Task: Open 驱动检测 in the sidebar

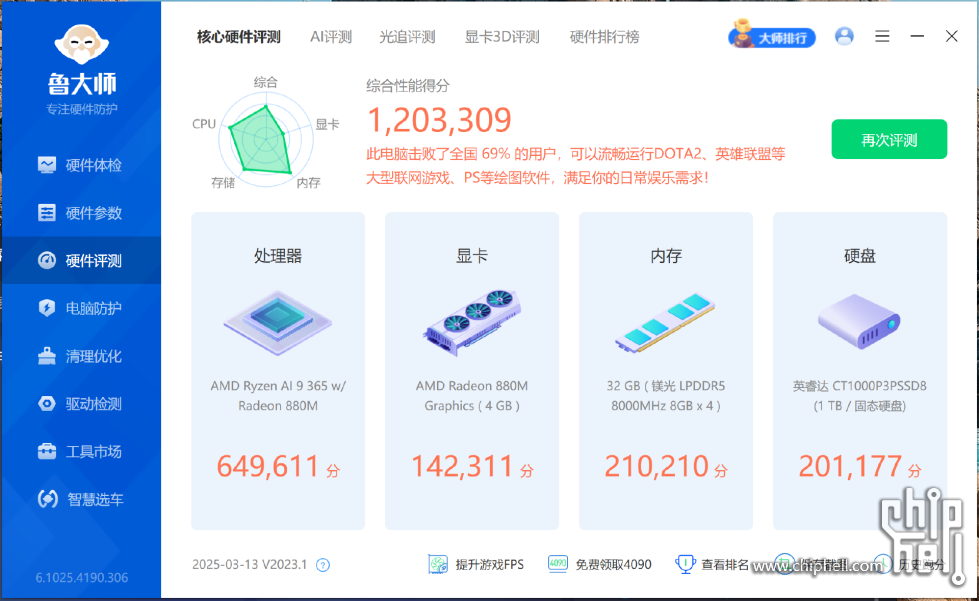Action: click(x=81, y=404)
